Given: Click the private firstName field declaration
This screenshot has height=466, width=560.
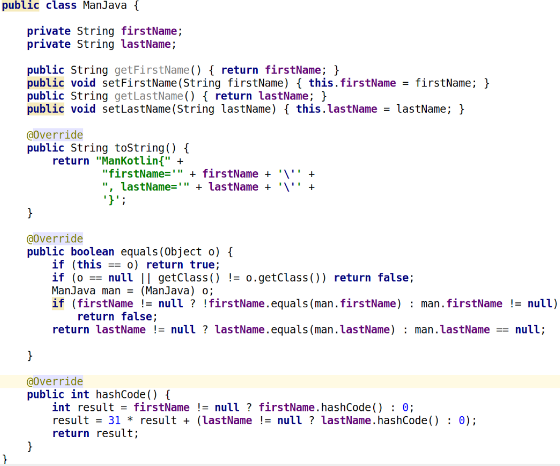Looking at the screenshot, I should [105, 31].
